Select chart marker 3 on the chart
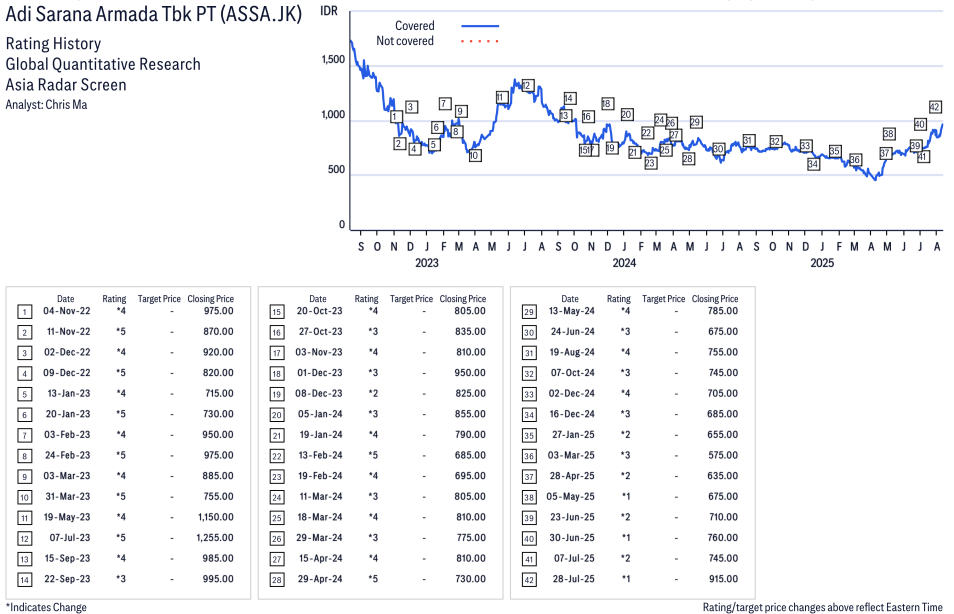 point(411,107)
